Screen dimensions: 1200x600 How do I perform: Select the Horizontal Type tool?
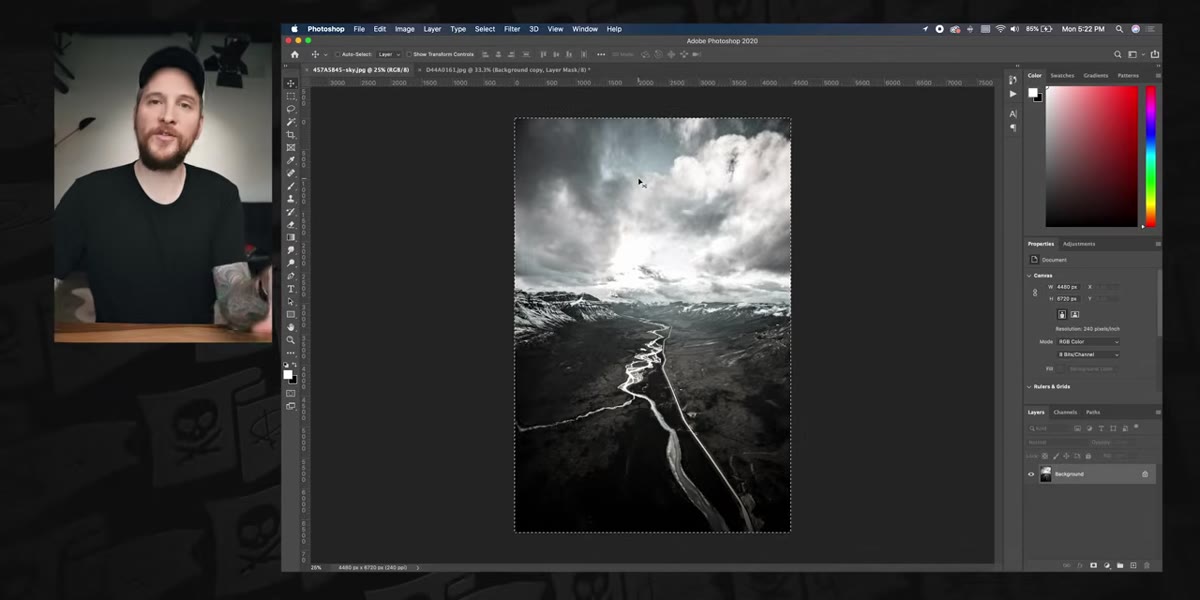pyautogui.click(x=291, y=289)
